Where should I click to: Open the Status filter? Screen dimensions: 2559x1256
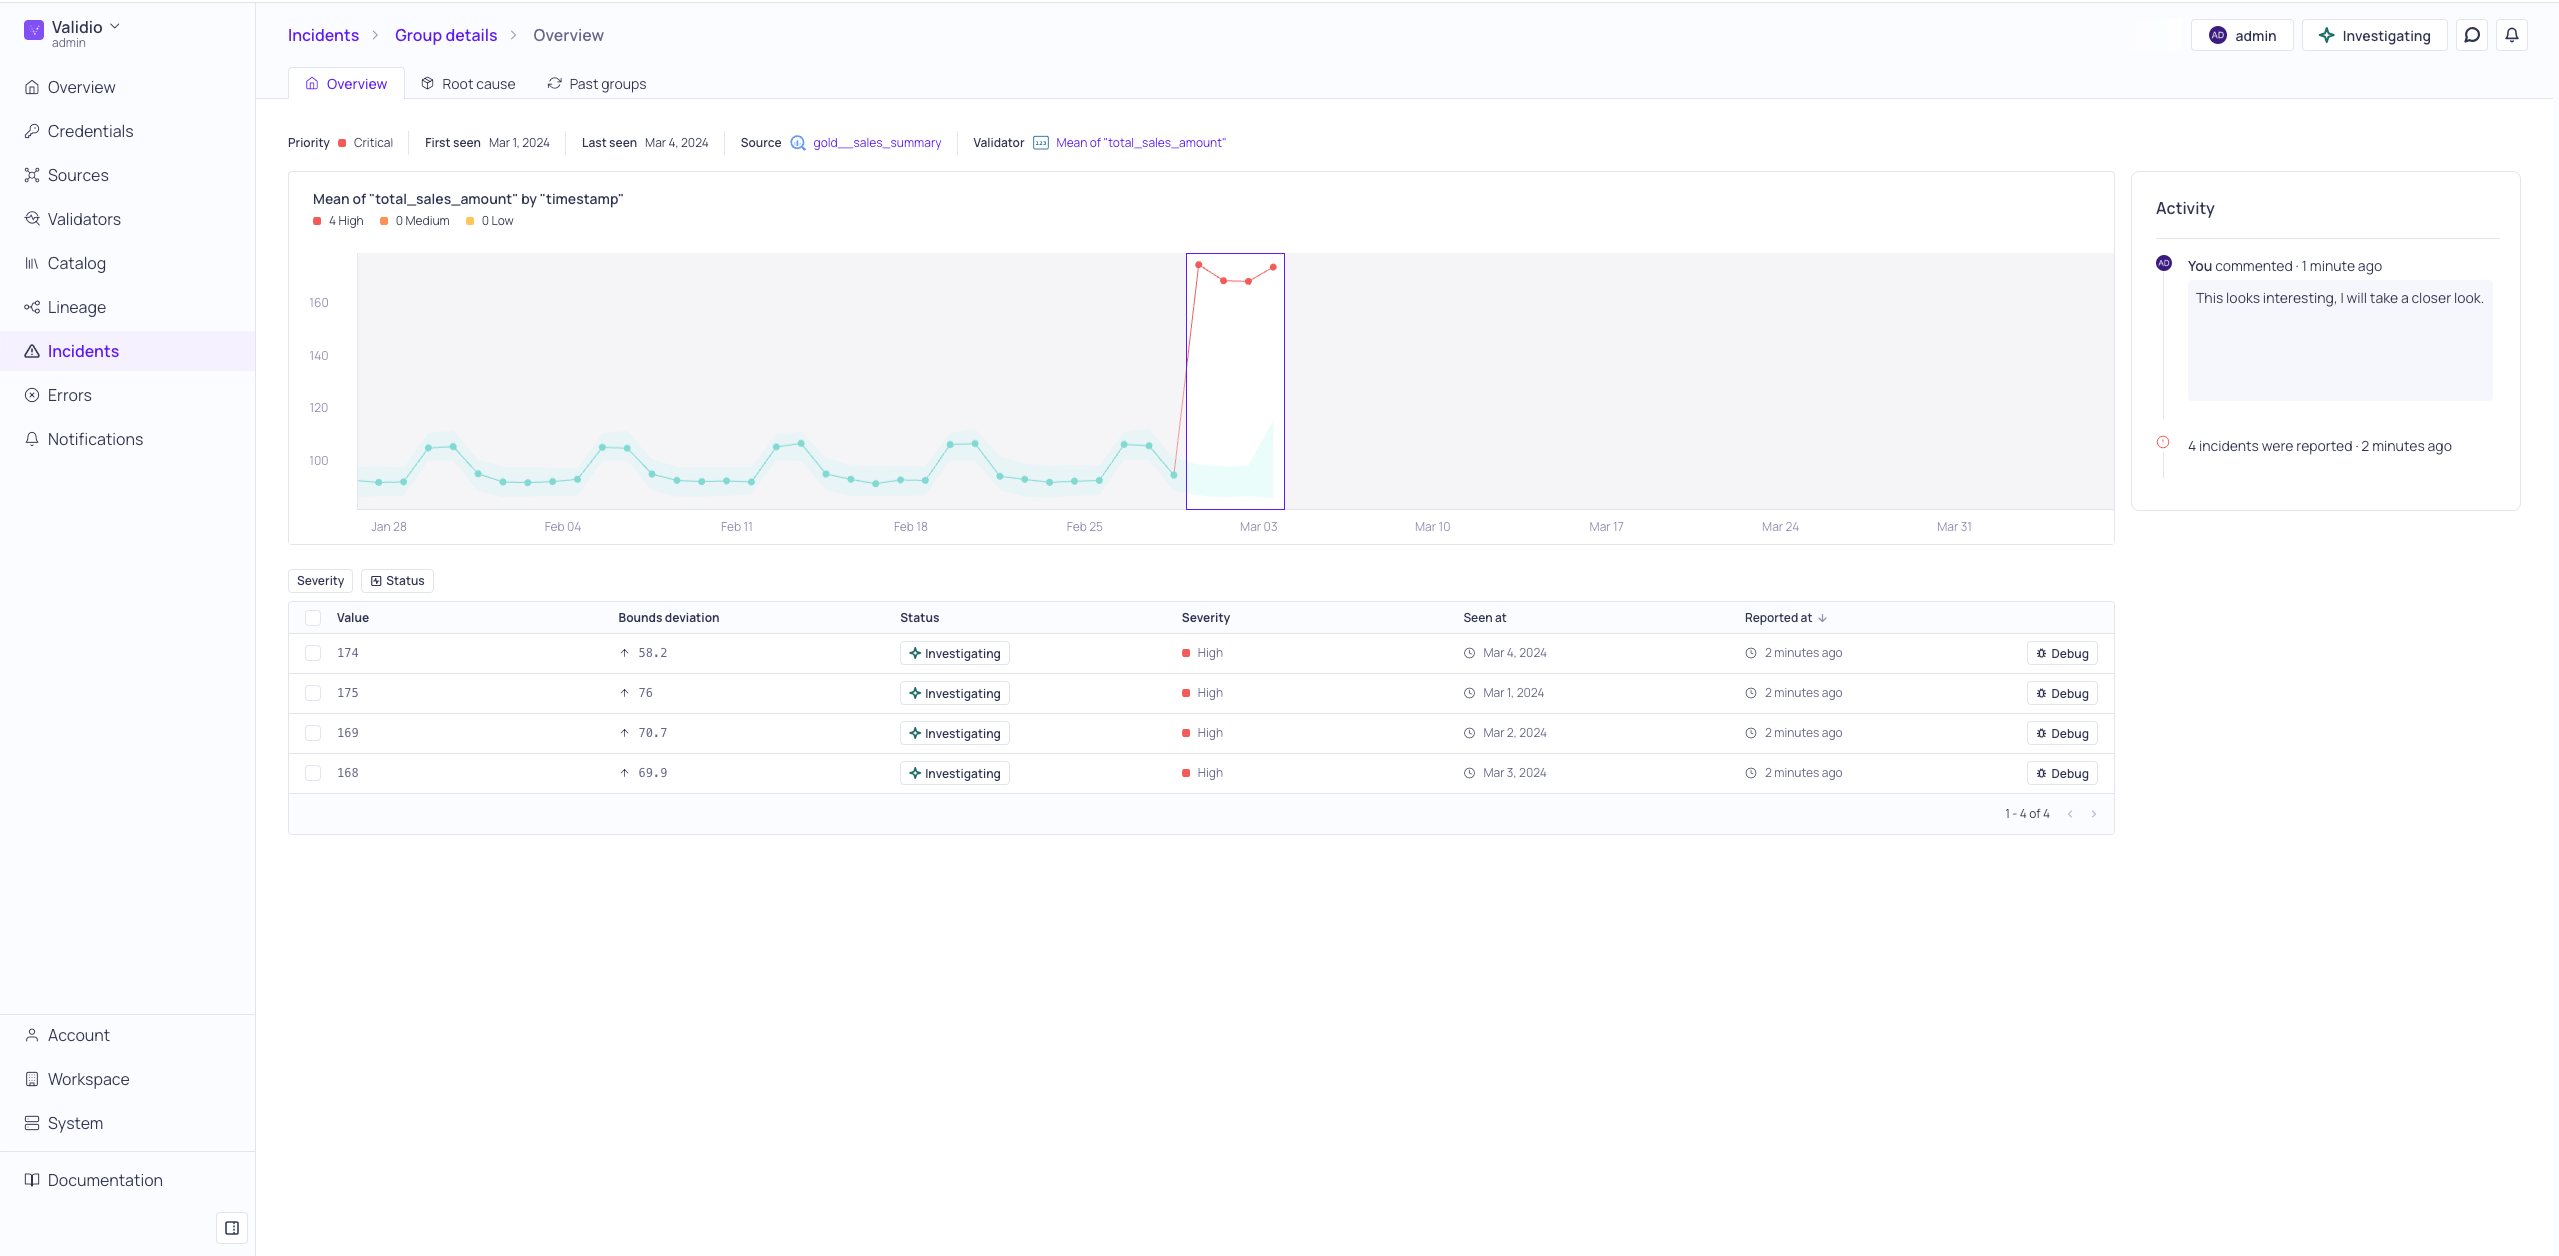click(397, 581)
